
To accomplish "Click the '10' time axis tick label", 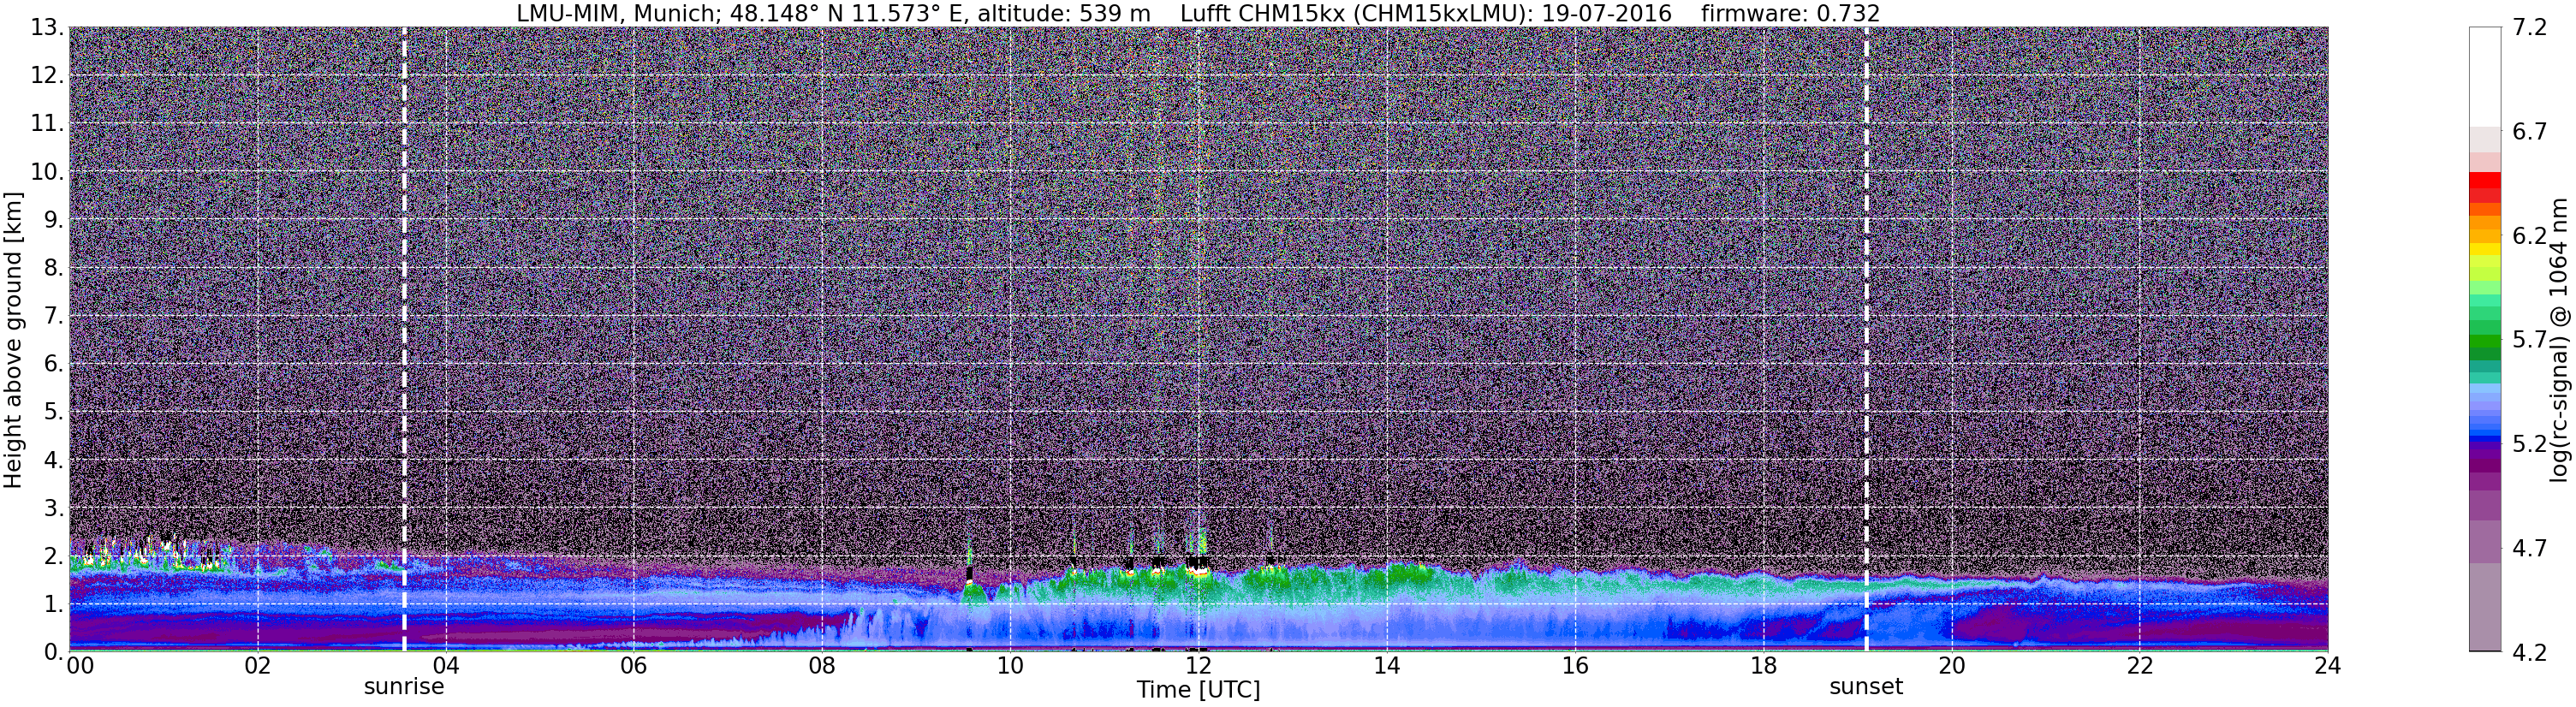I will pyautogui.click(x=1010, y=666).
